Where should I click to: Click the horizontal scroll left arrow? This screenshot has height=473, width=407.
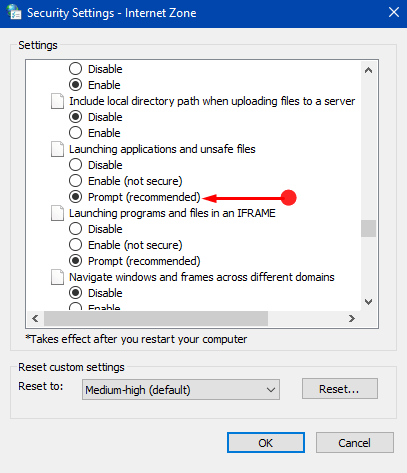35,319
